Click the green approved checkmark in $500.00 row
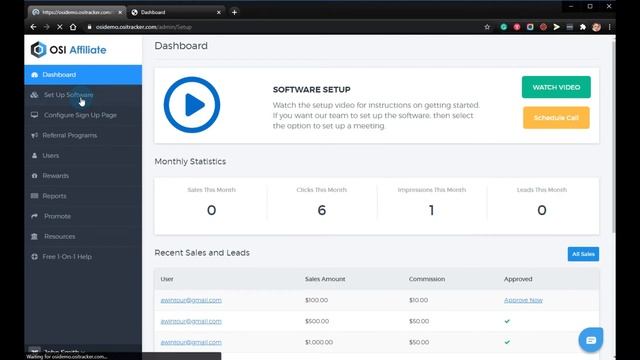640x360 pixels. pos(507,321)
